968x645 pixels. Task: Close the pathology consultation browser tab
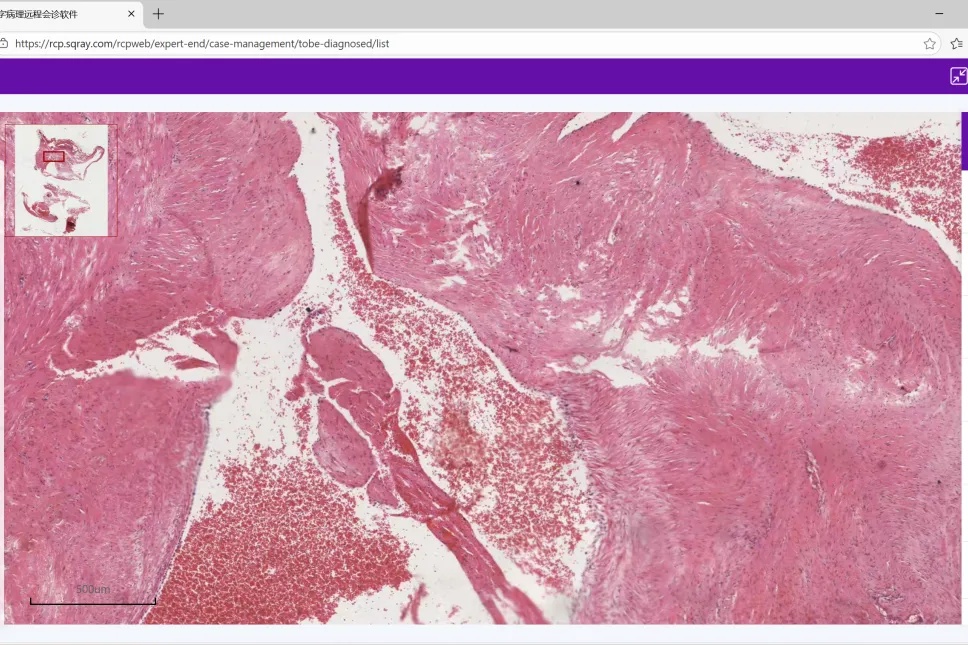coord(131,14)
